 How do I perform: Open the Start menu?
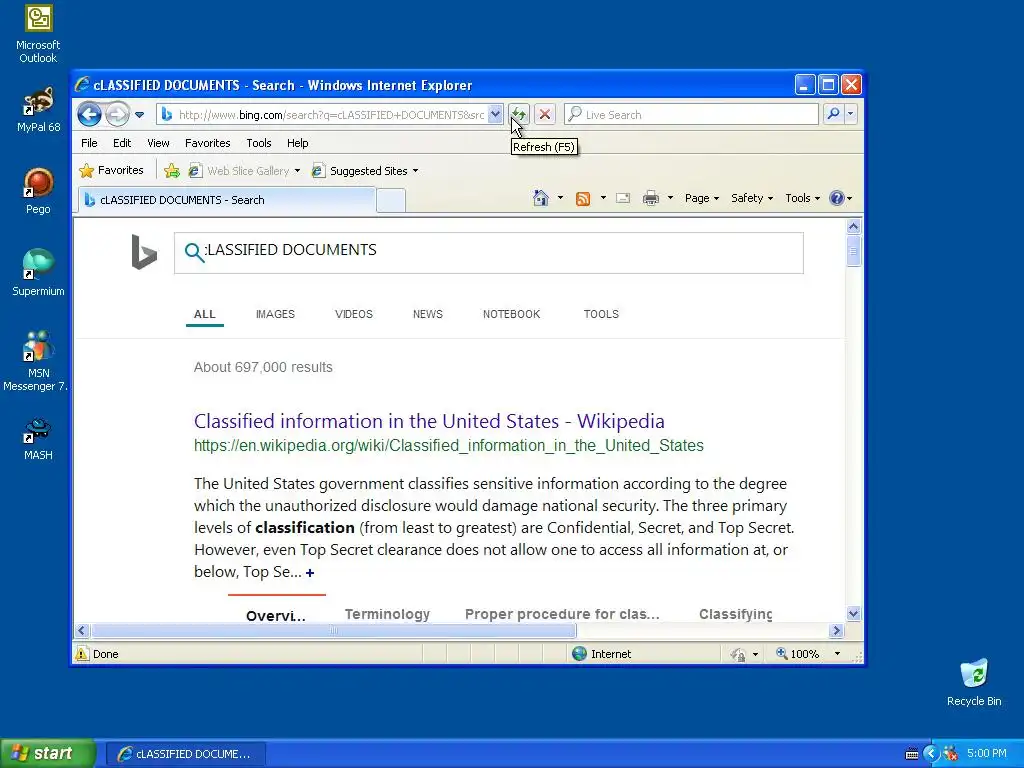click(47, 753)
